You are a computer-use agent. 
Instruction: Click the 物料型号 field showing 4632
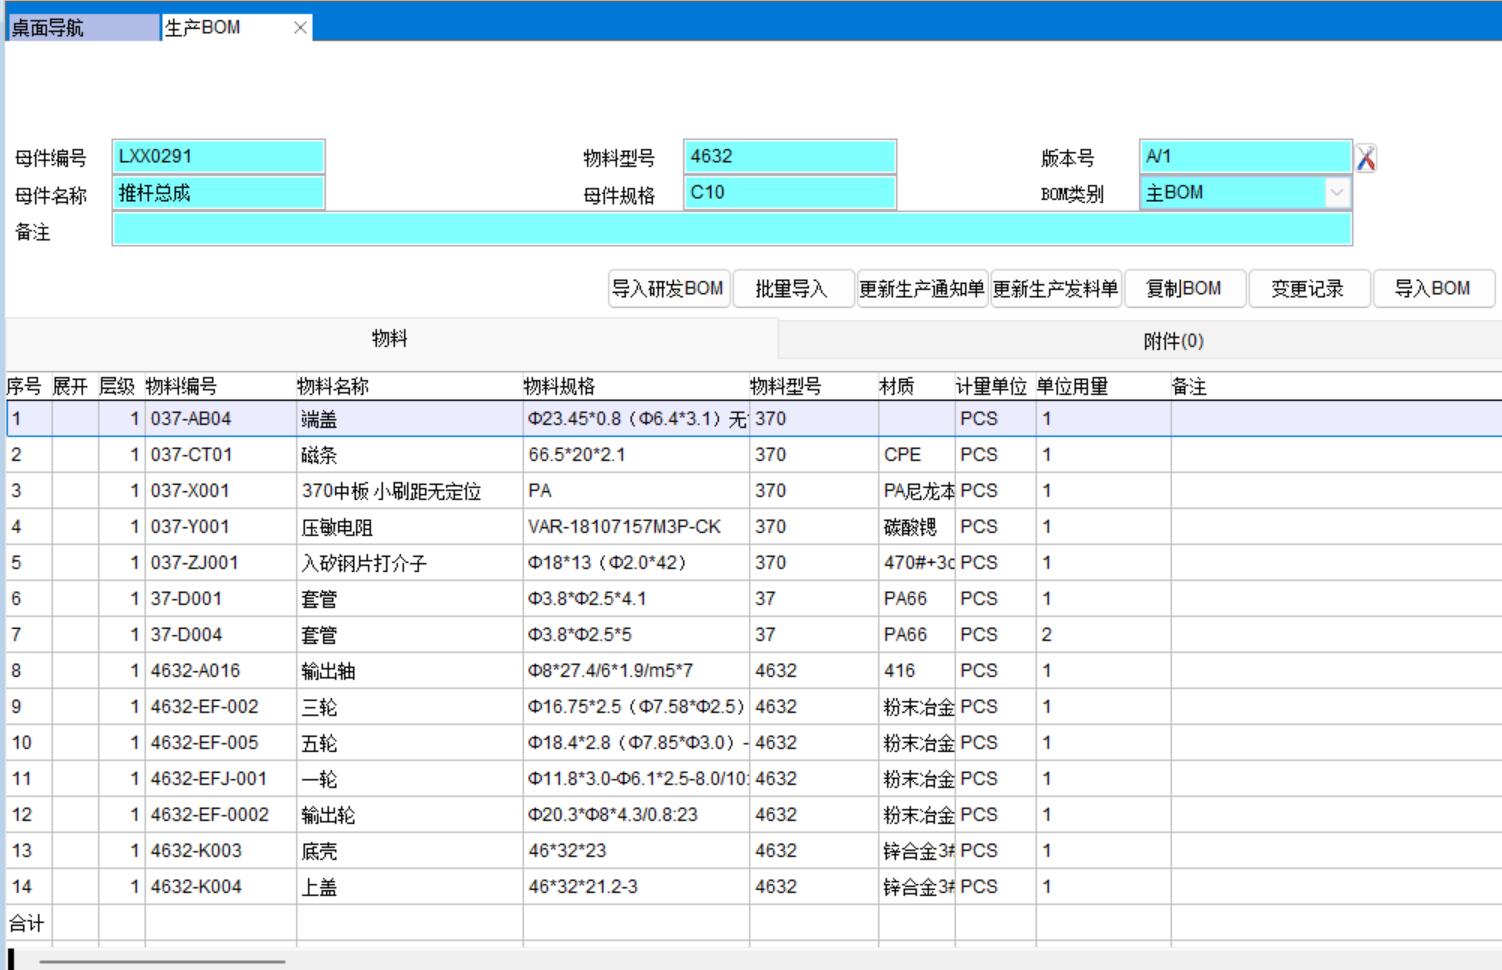pos(789,157)
